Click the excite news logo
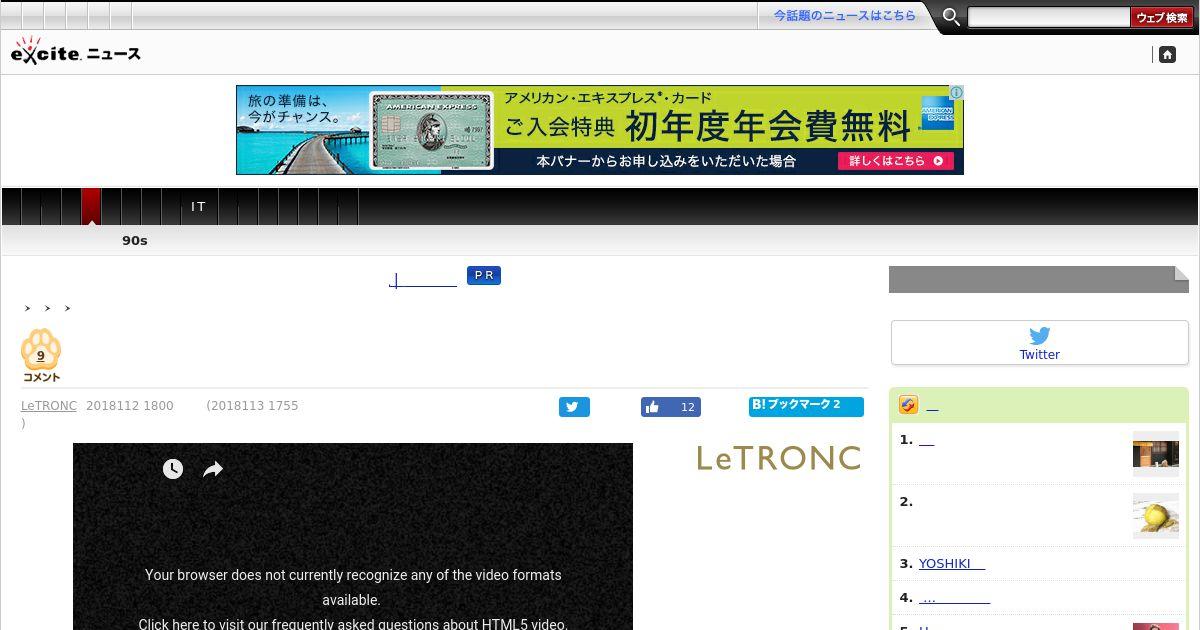 [76, 51]
